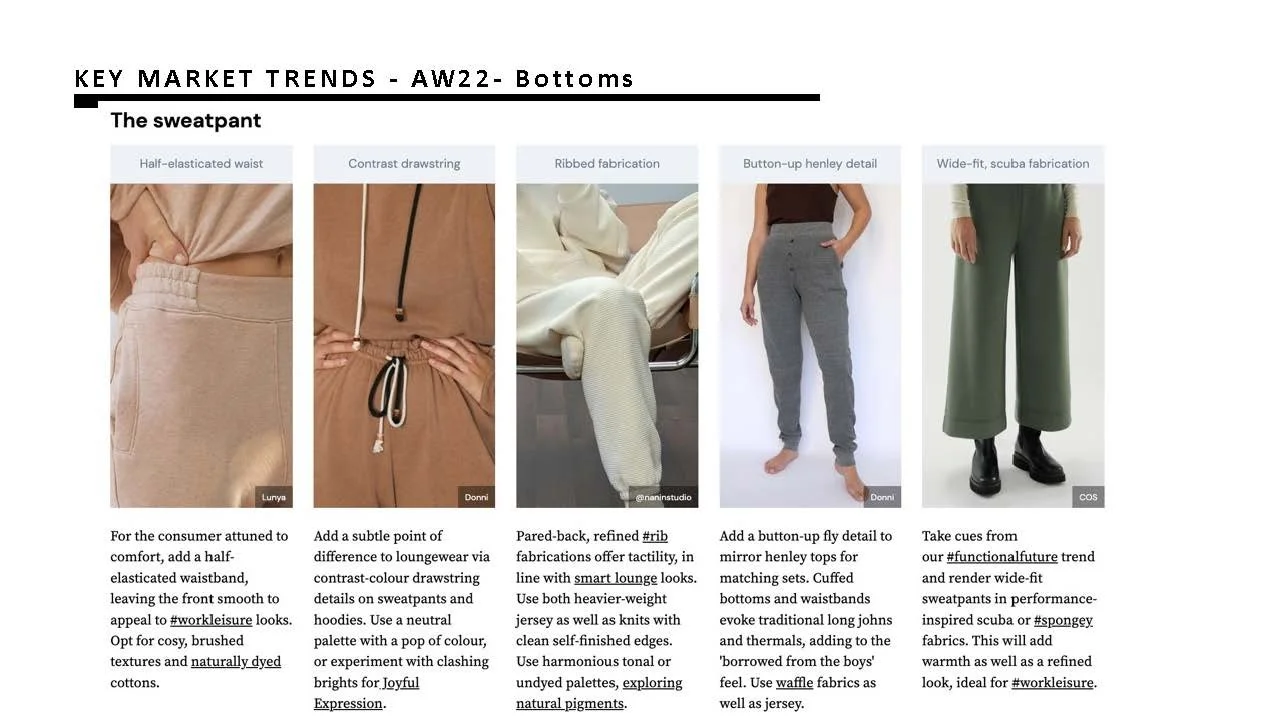Image resolution: width=1280 pixels, height=720 pixels.
Task: Click the Key Market Trends title
Action: pos(354,78)
